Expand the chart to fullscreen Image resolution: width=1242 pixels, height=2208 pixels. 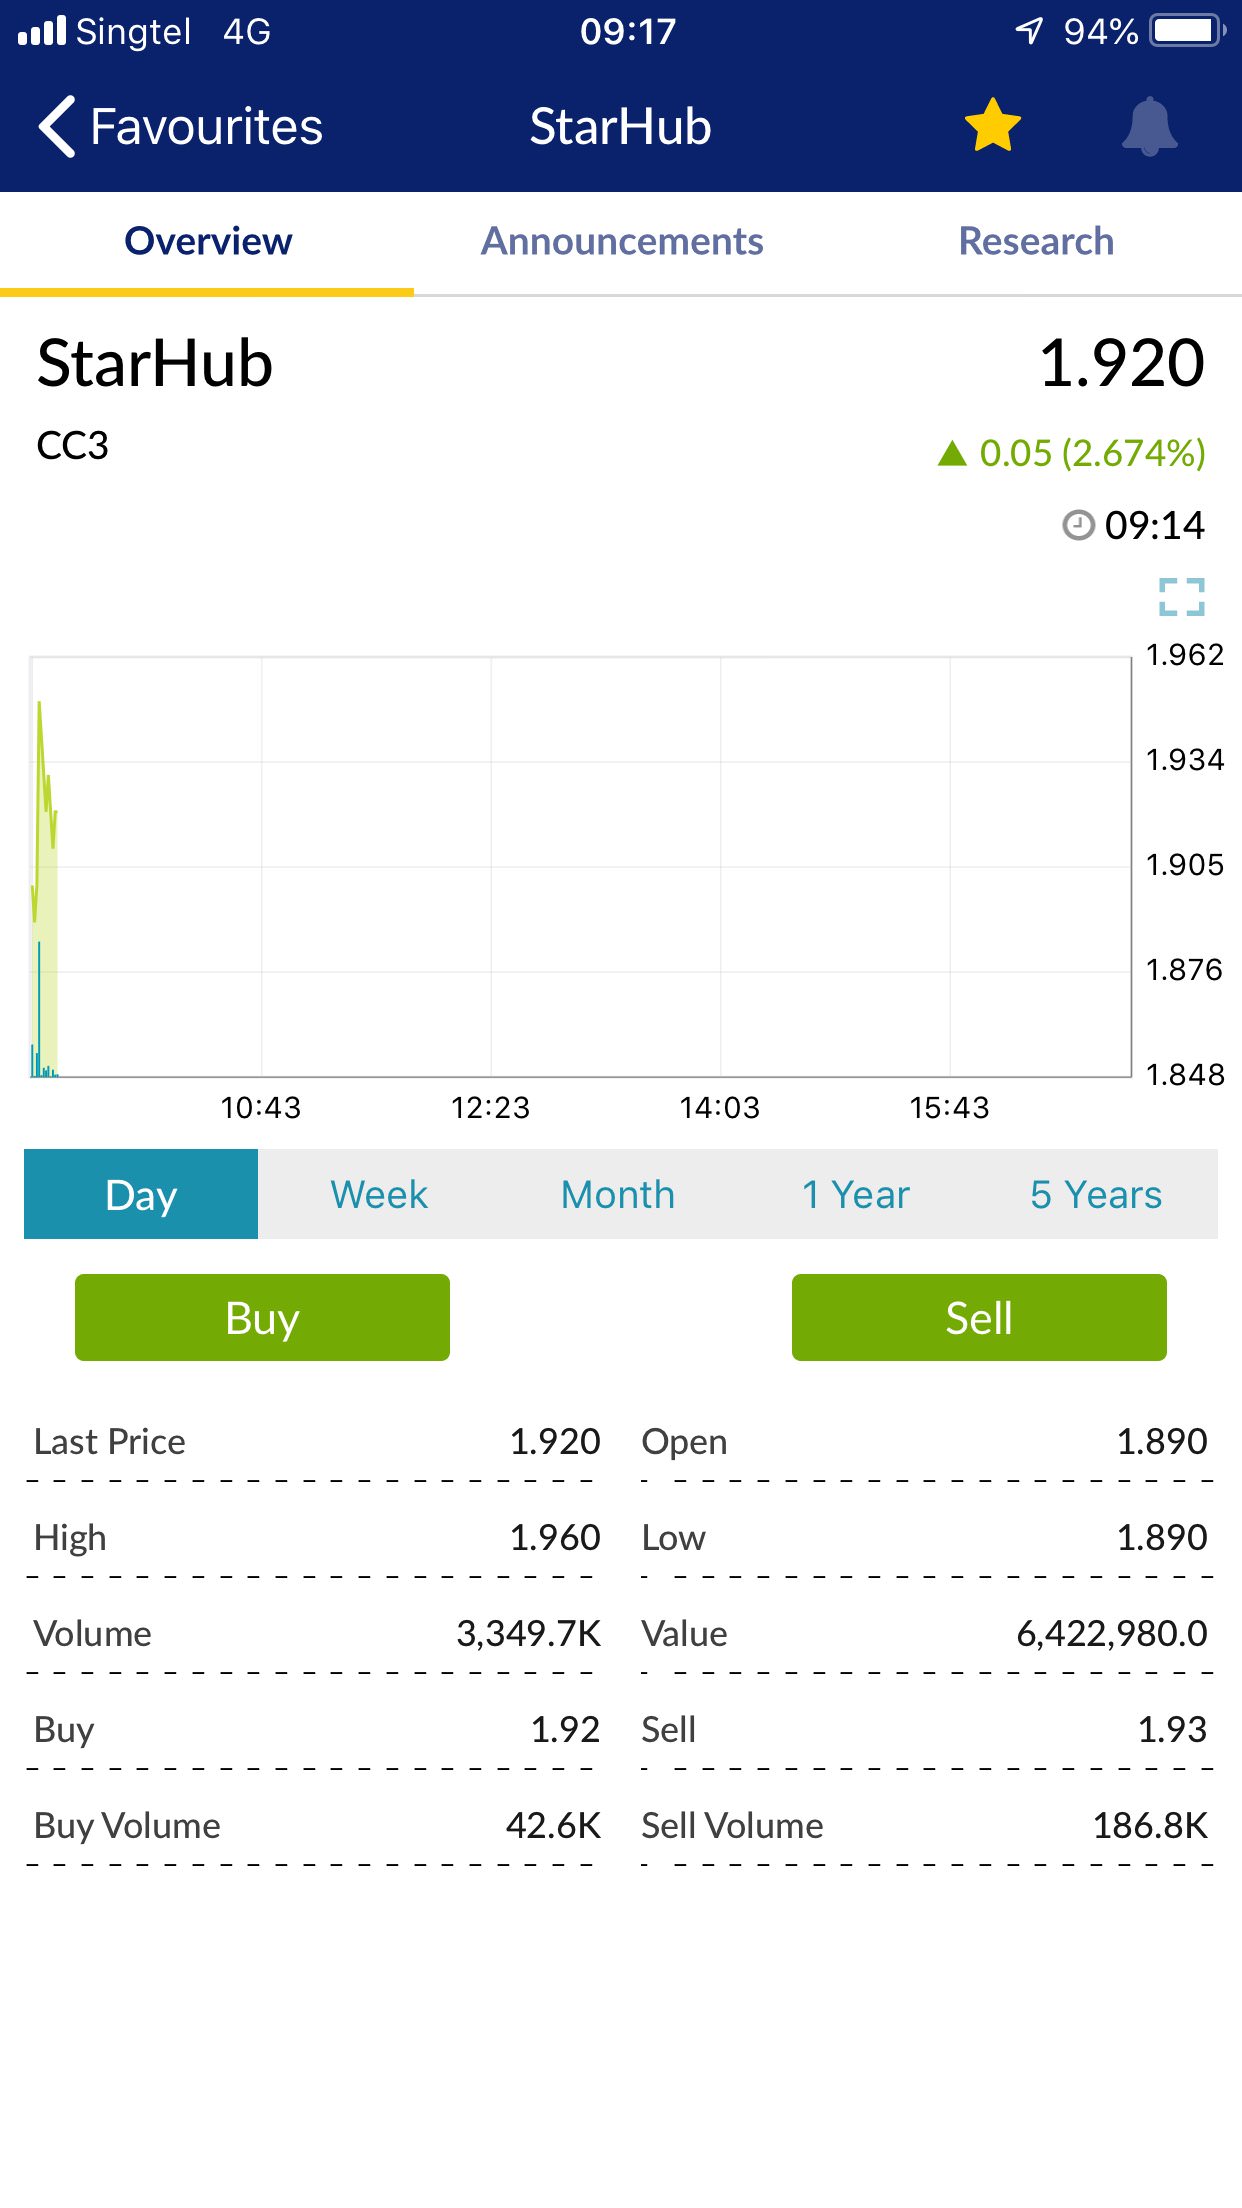(1182, 597)
